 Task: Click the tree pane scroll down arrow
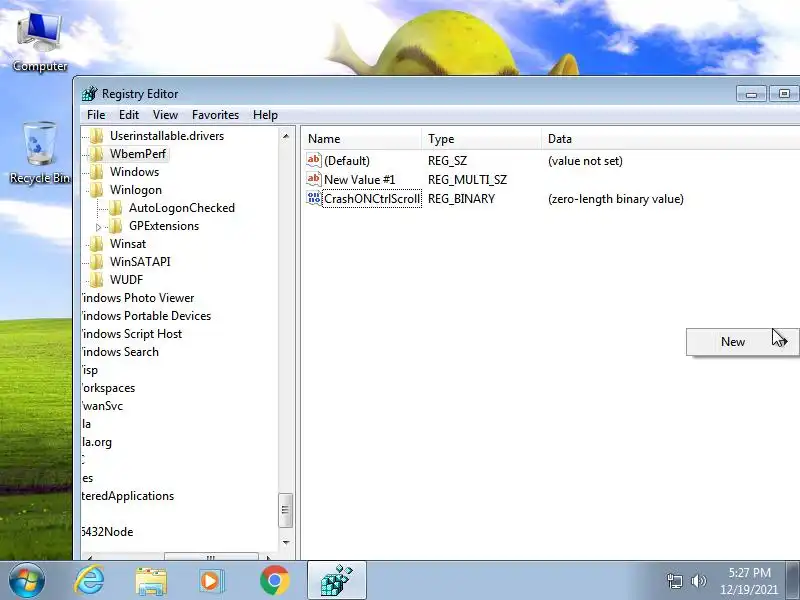pos(286,542)
